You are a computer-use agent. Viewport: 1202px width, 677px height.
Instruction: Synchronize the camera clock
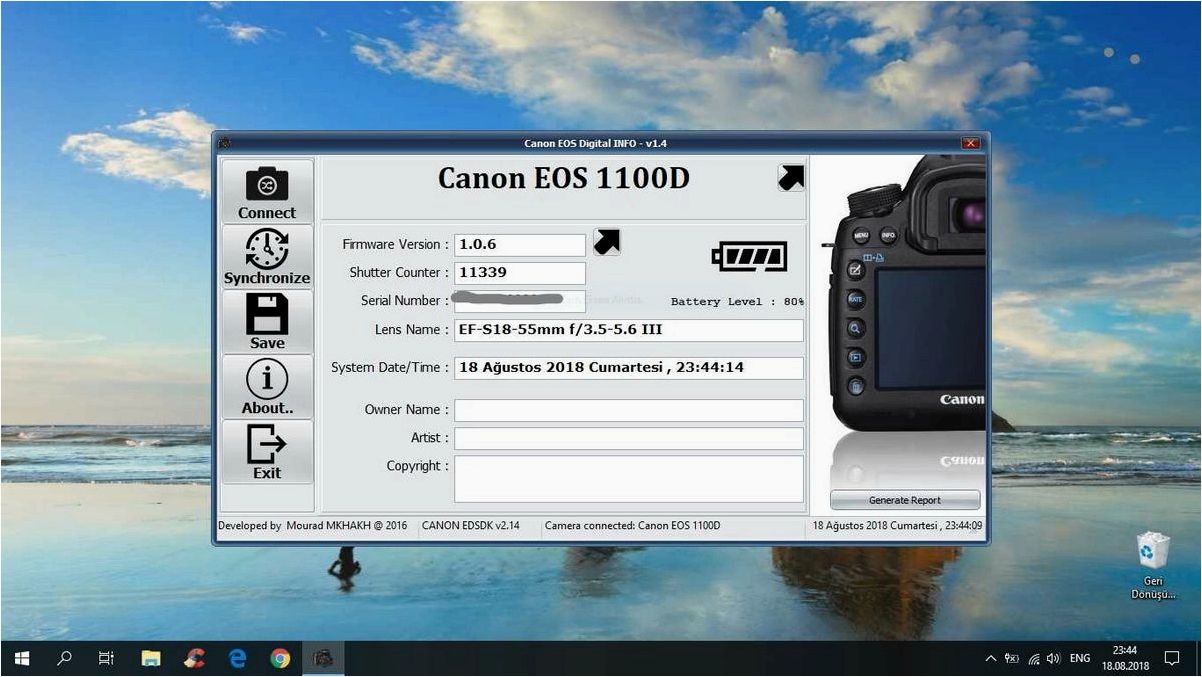[267, 256]
